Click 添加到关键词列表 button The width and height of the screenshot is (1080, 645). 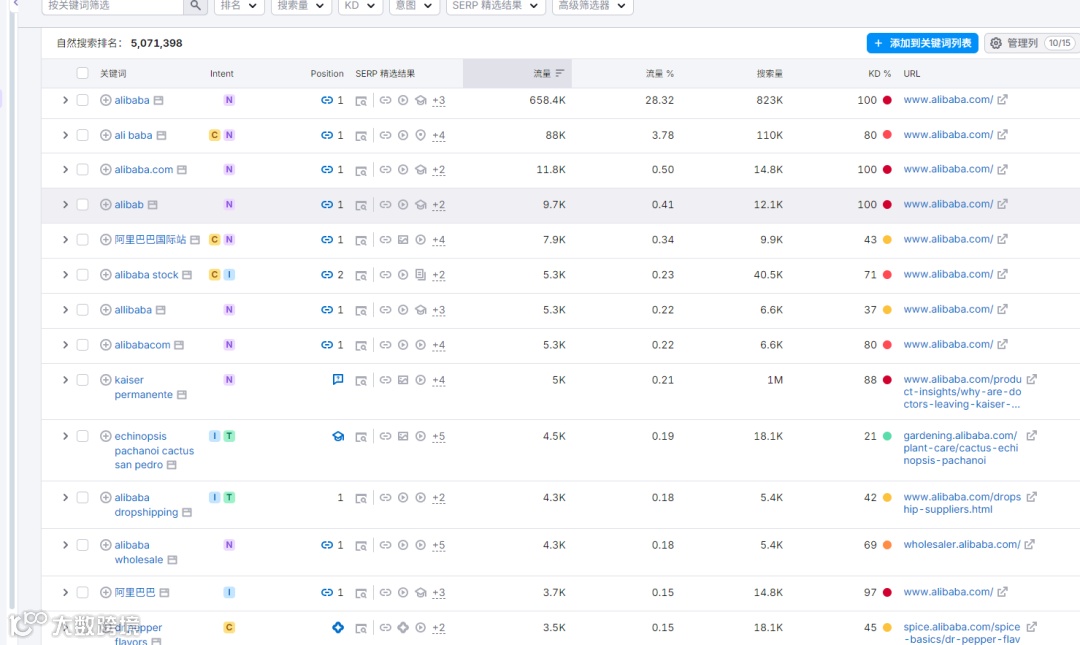[922, 43]
